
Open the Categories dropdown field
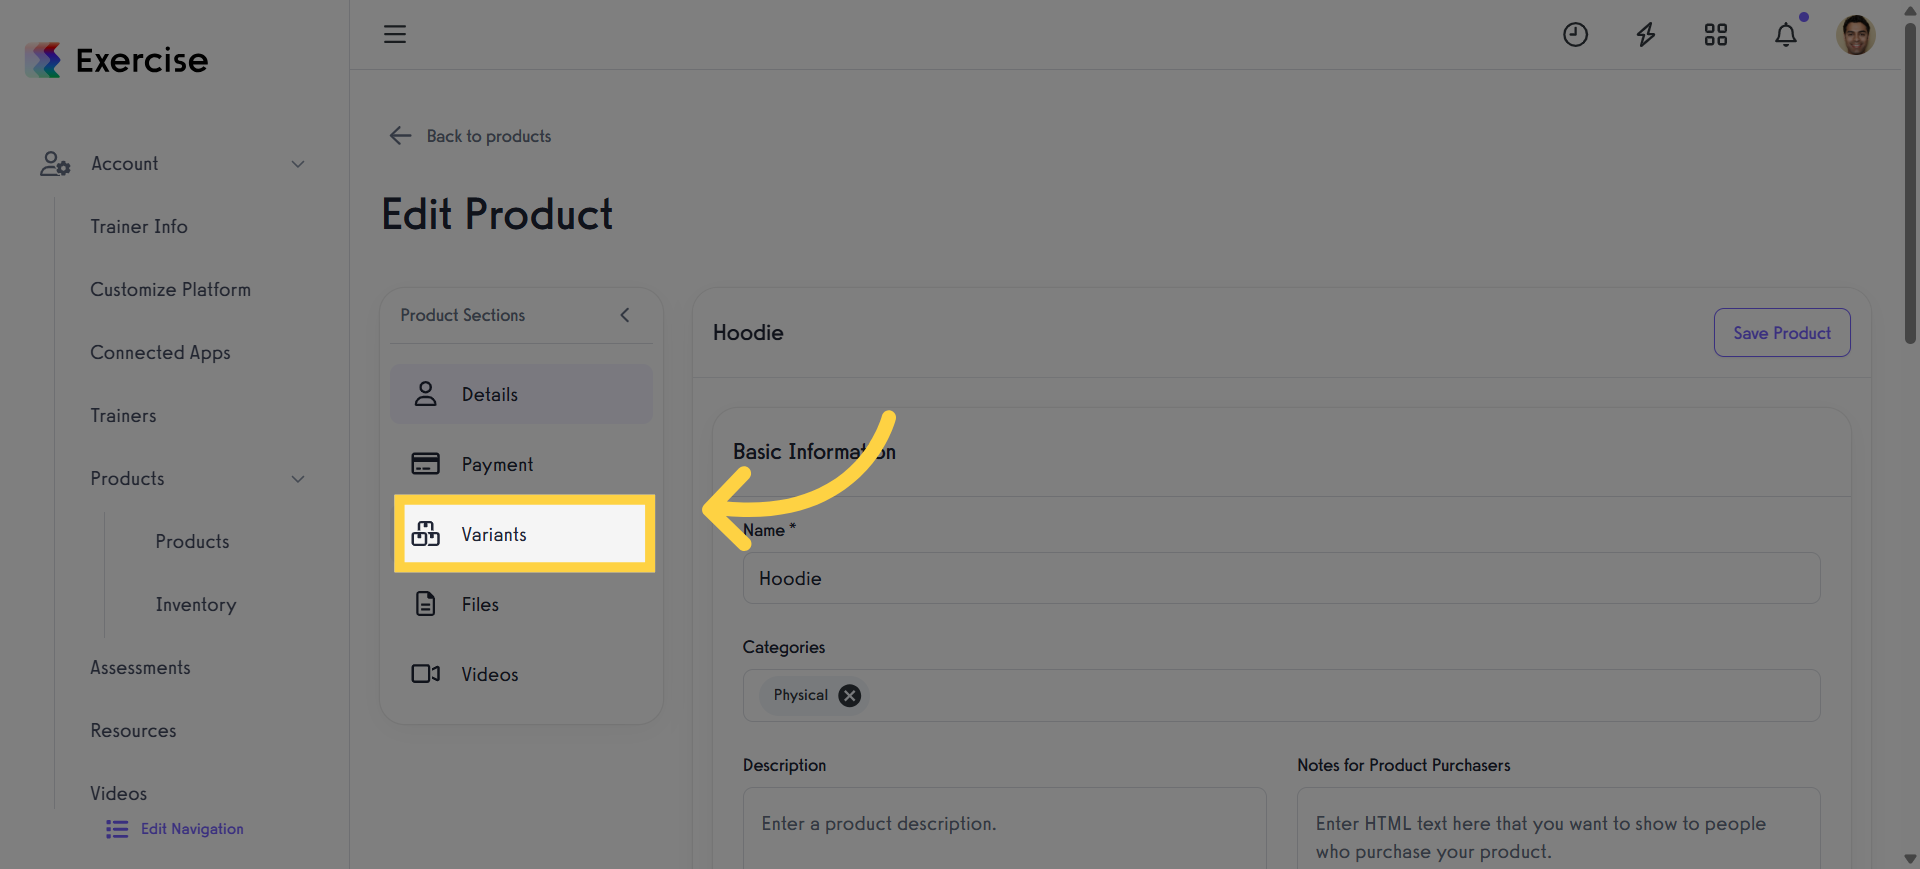(1281, 696)
